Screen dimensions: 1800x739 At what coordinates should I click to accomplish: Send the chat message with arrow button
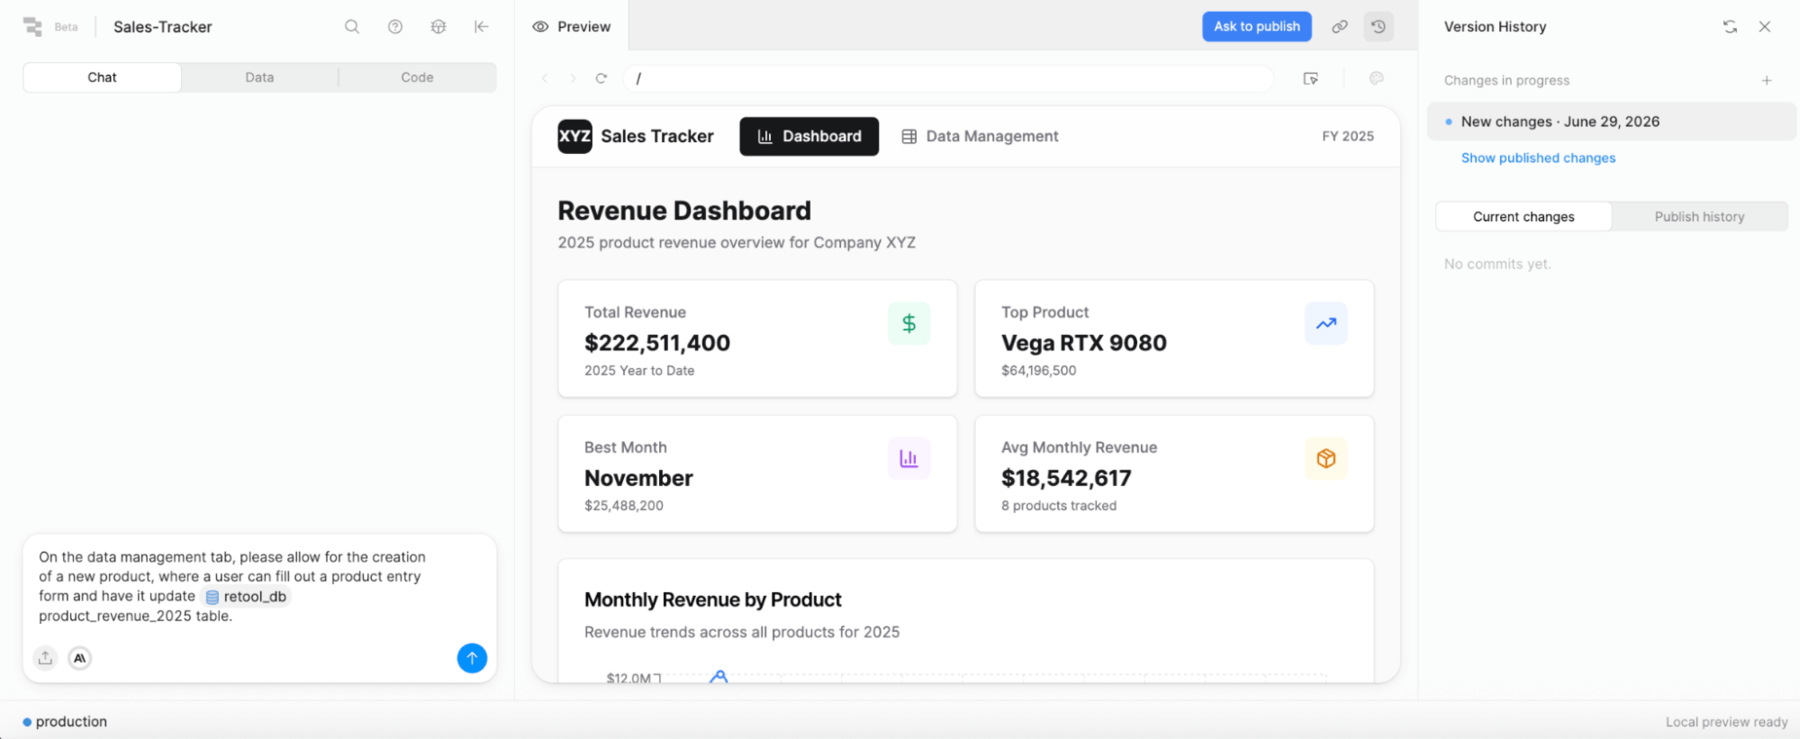tap(472, 658)
